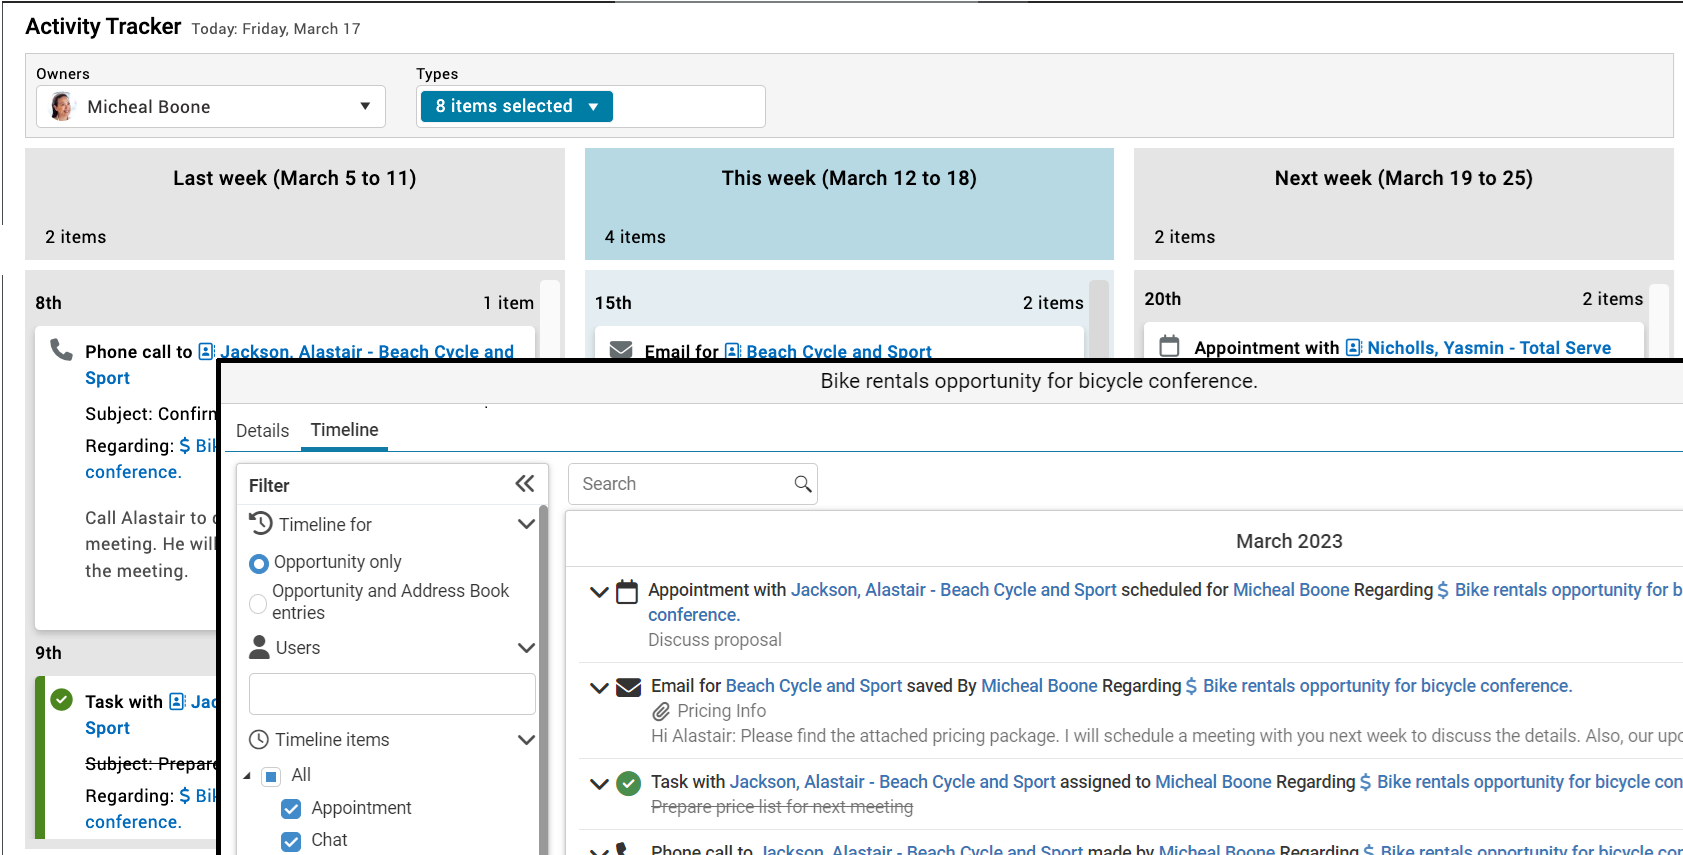
Task: Uncheck the Appointment checkbox
Action: 292,809
